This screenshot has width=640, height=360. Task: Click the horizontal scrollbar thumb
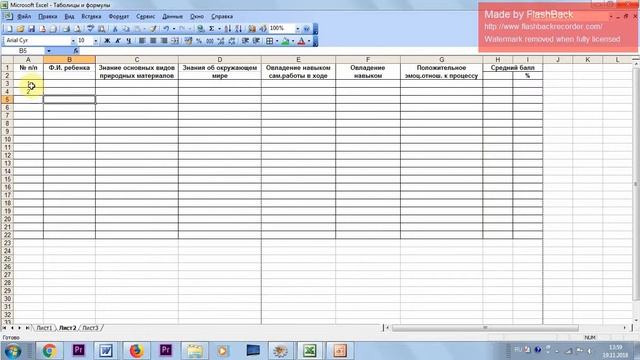coord(485,328)
